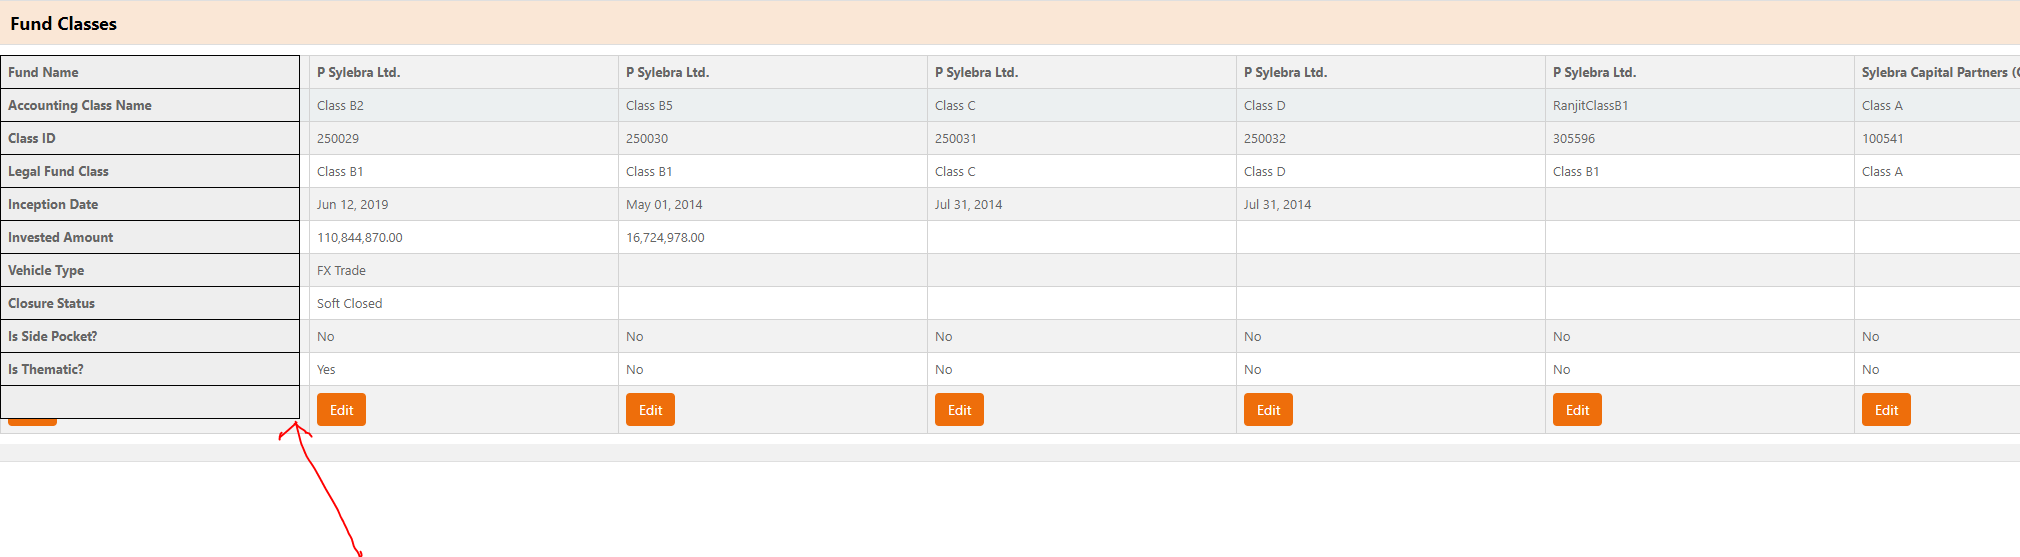The height and width of the screenshot is (557, 2020).
Task: Click Edit button under Class C column
Action: coord(959,410)
